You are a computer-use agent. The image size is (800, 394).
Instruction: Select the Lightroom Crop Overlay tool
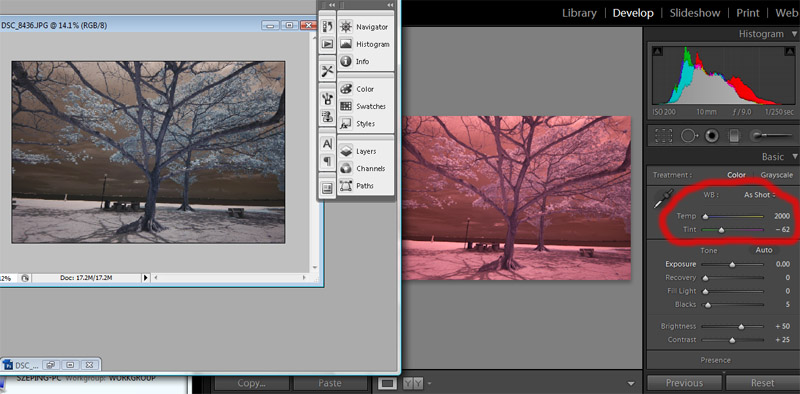point(664,135)
